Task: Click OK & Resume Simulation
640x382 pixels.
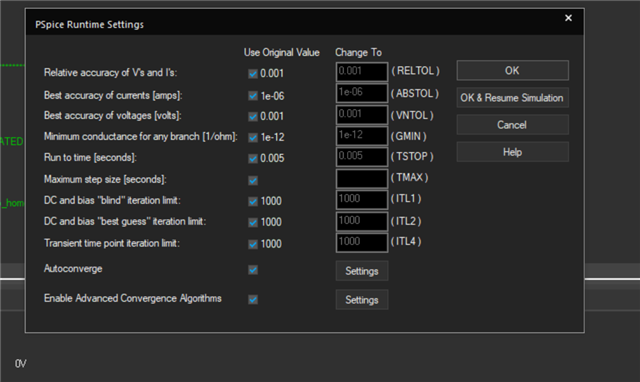Action: pyautogui.click(x=512, y=98)
